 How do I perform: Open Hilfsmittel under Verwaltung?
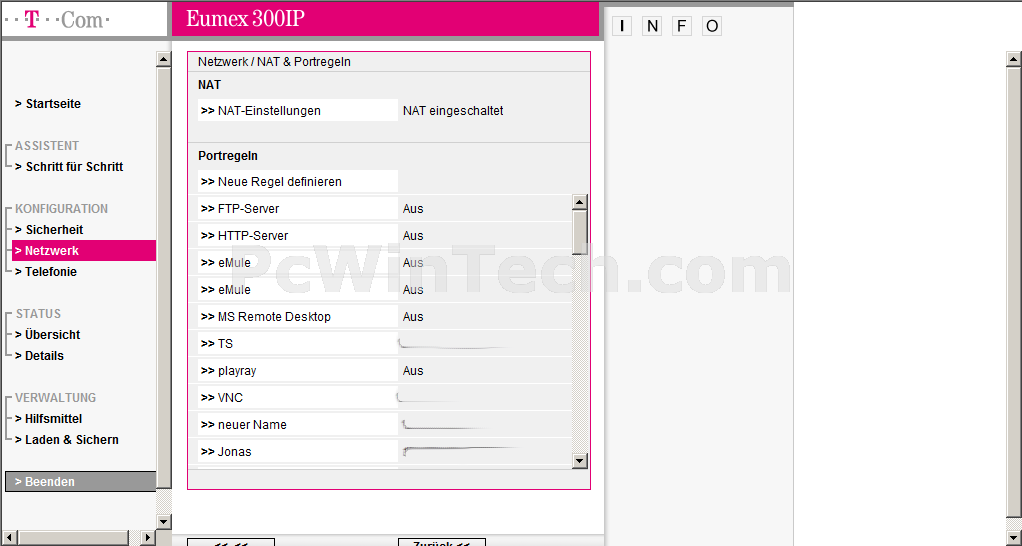click(x=49, y=419)
